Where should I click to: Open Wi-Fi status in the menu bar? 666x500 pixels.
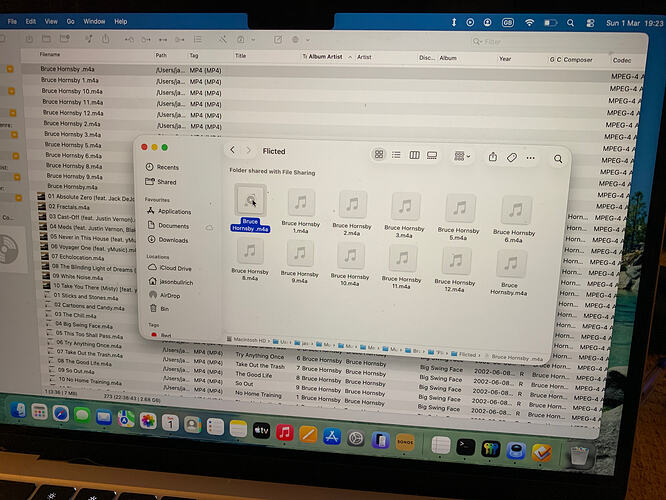(x=529, y=23)
